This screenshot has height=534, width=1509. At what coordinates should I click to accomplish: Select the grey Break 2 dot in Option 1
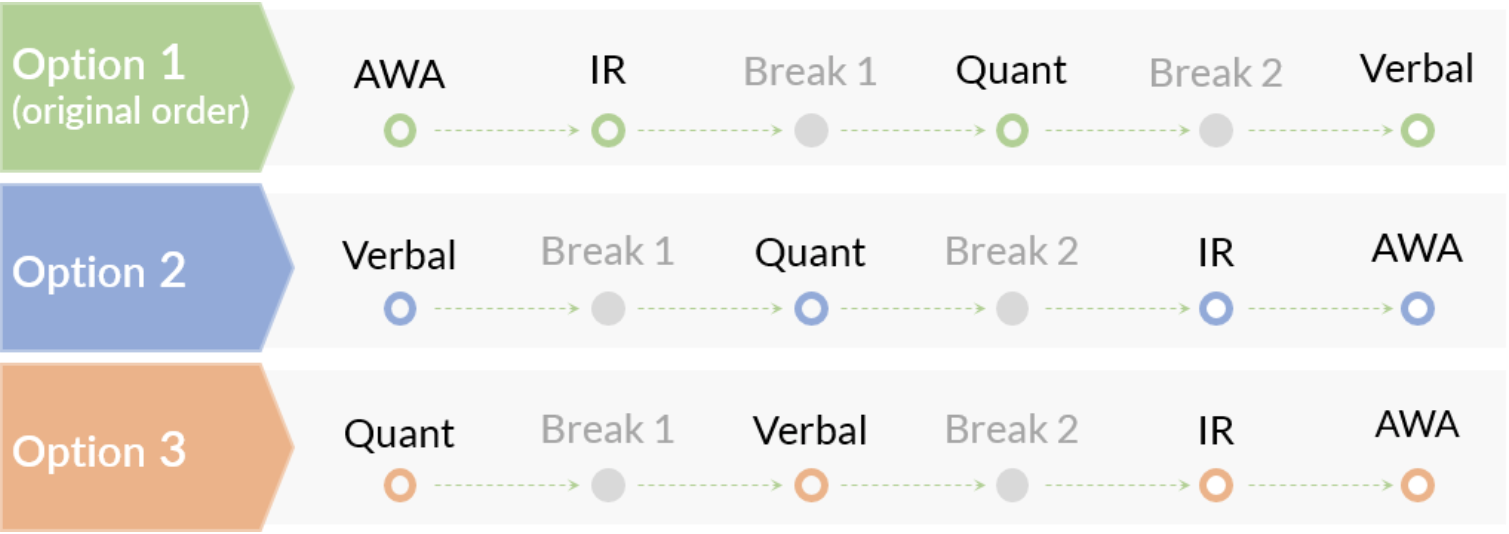pyautogui.click(x=1215, y=130)
